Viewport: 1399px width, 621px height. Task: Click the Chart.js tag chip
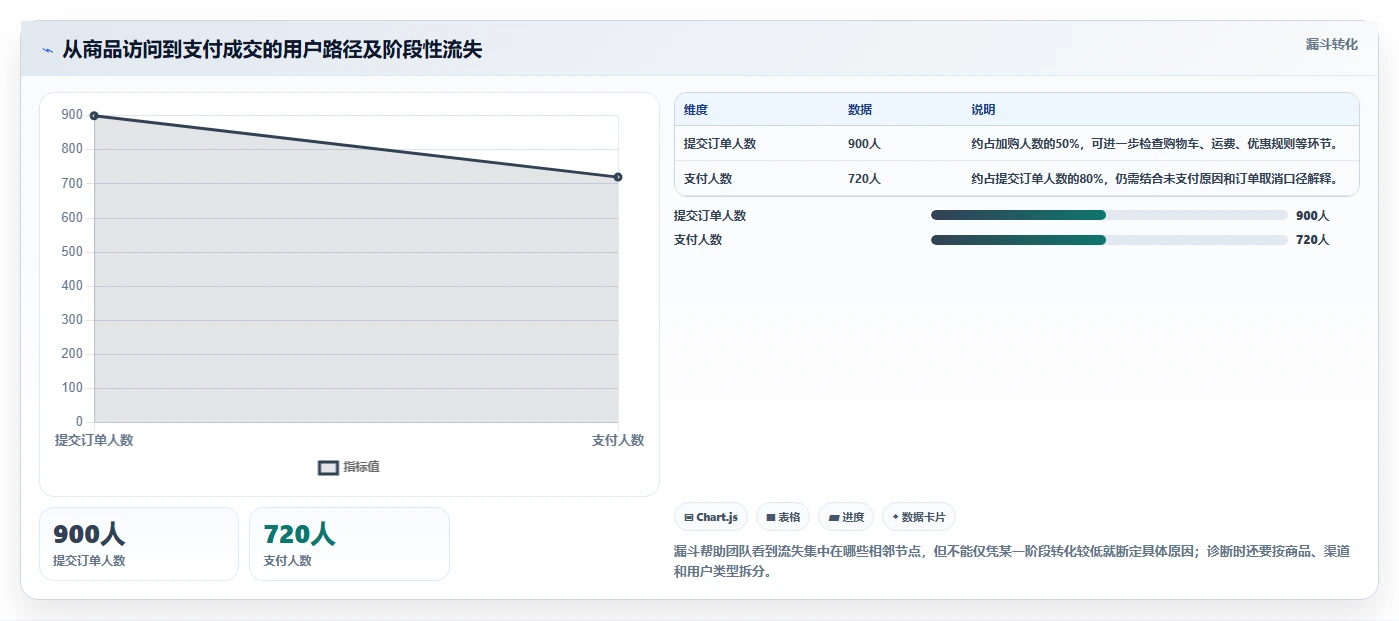pyautogui.click(x=711, y=517)
